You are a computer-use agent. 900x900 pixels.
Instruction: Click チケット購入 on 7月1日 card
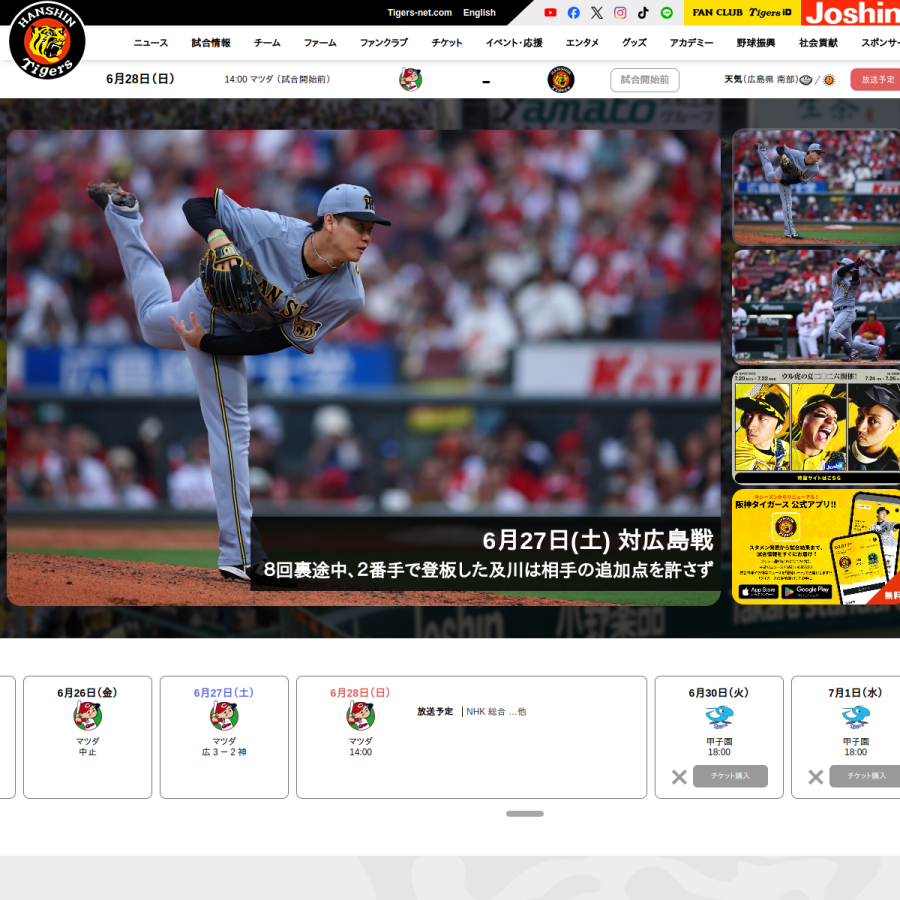865,776
